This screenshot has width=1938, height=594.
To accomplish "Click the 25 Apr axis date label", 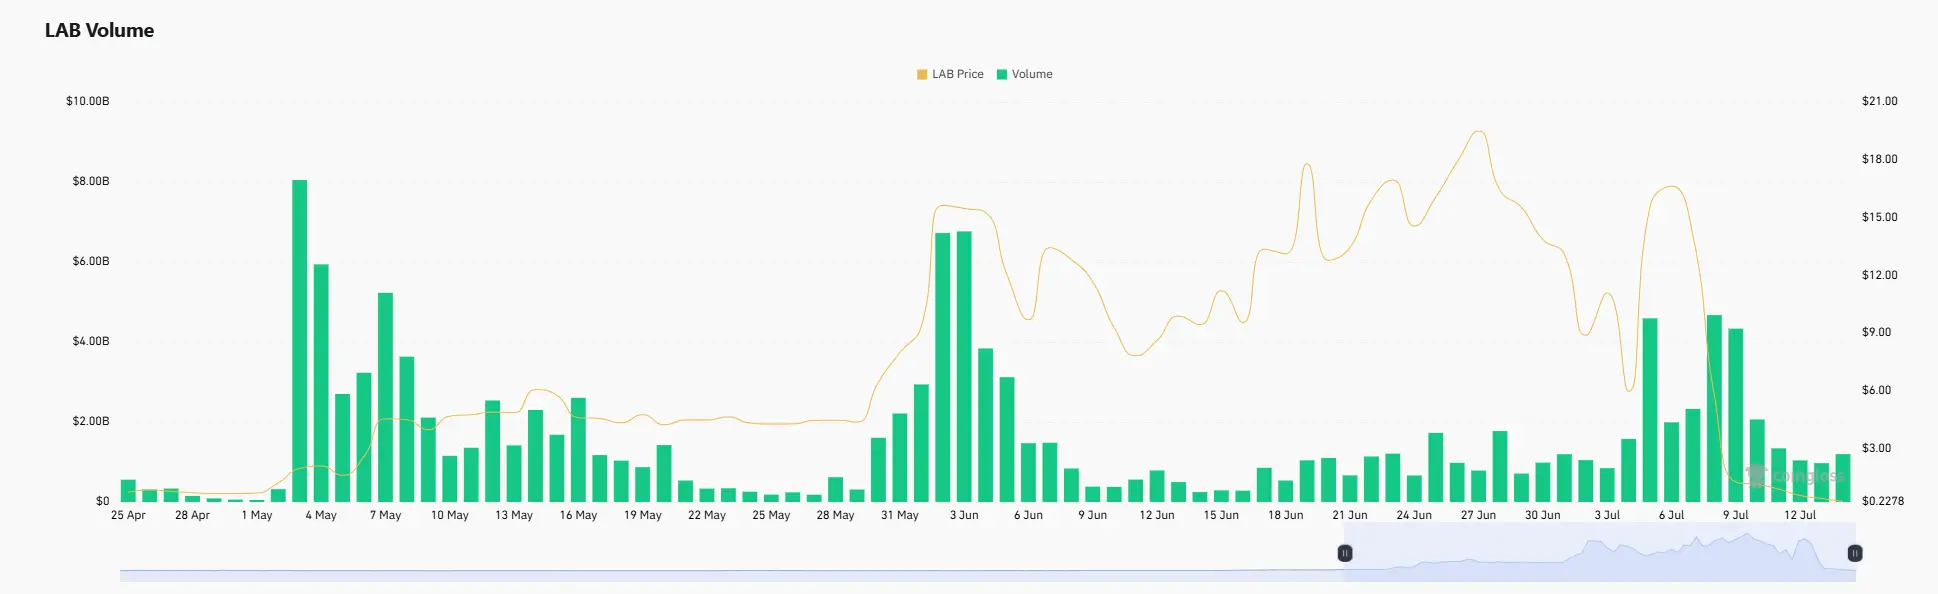I will pos(128,515).
